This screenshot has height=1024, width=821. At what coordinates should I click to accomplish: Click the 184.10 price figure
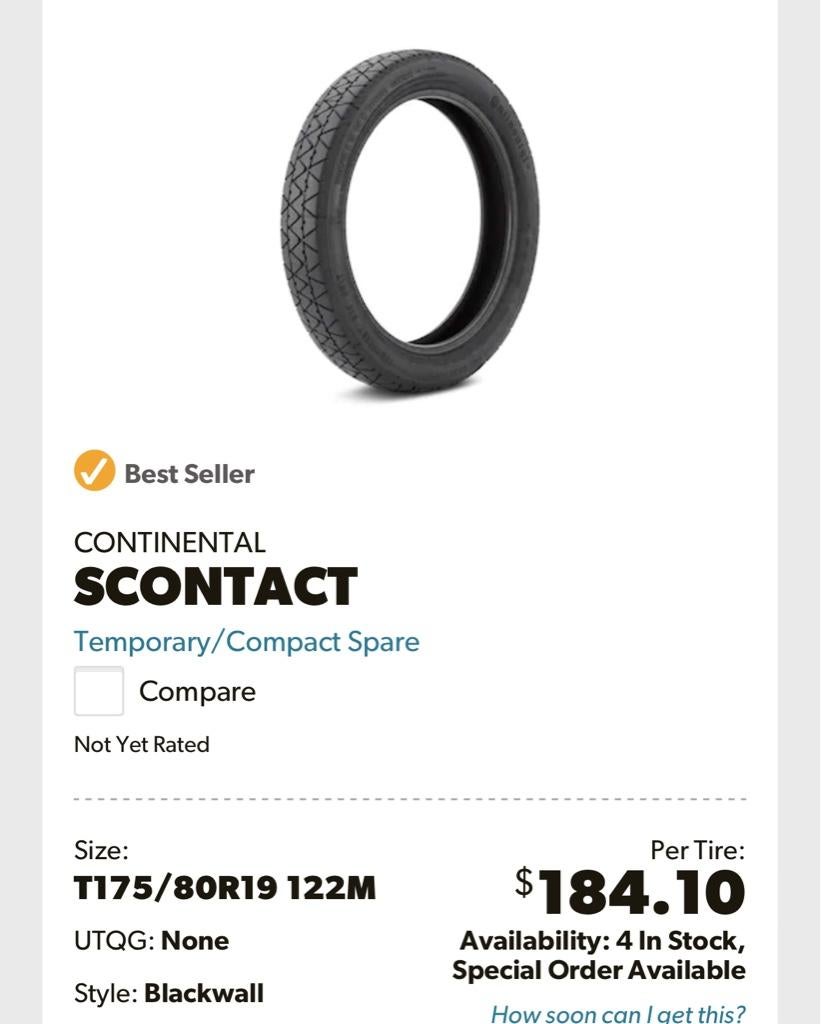642,893
